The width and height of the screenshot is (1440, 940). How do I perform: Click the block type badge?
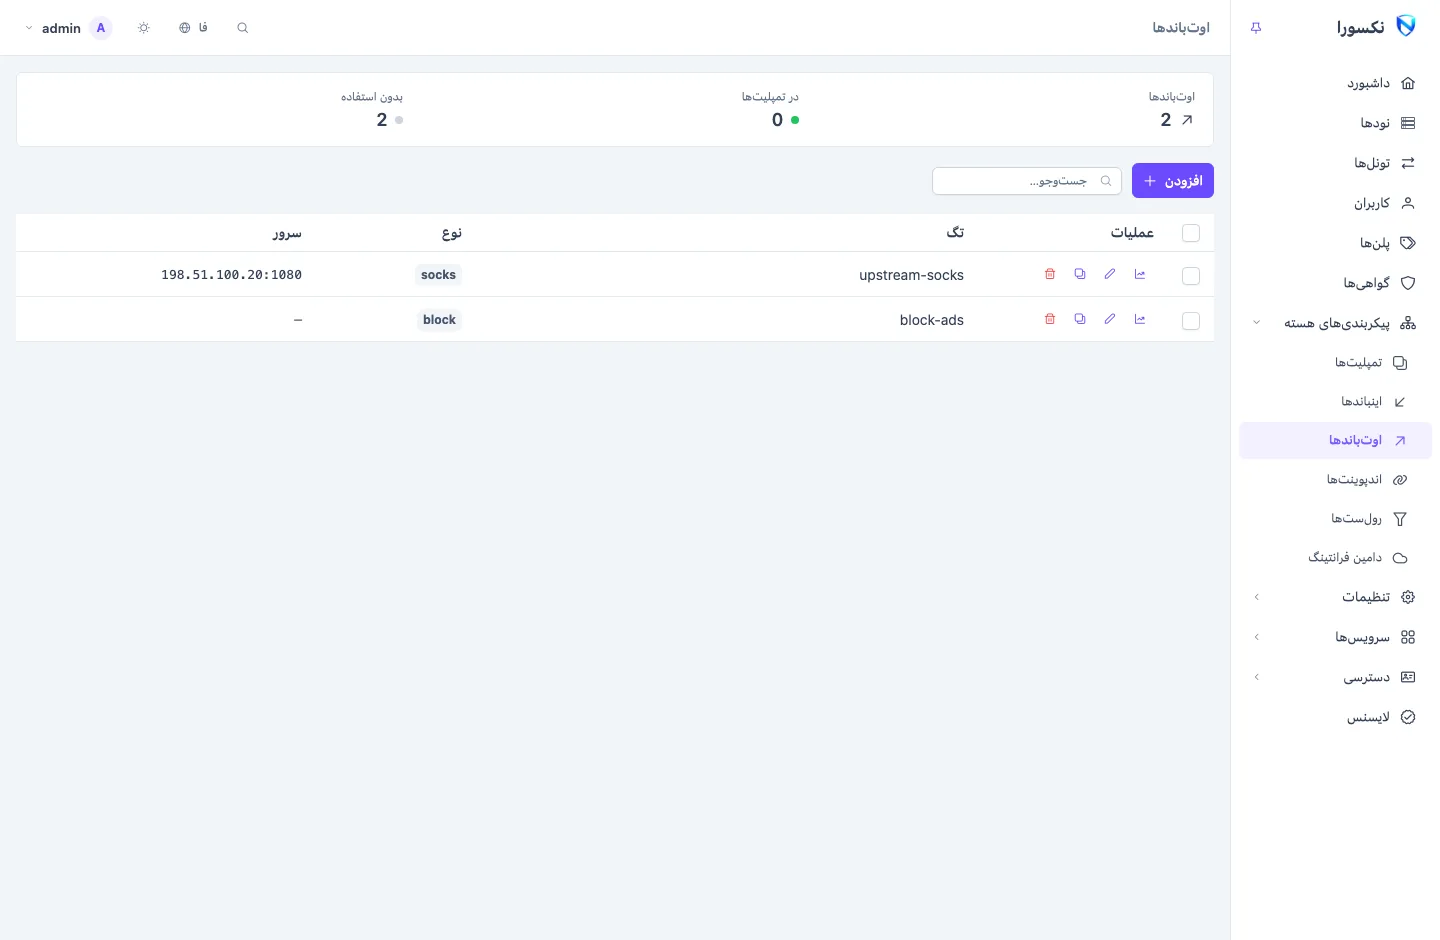(439, 320)
